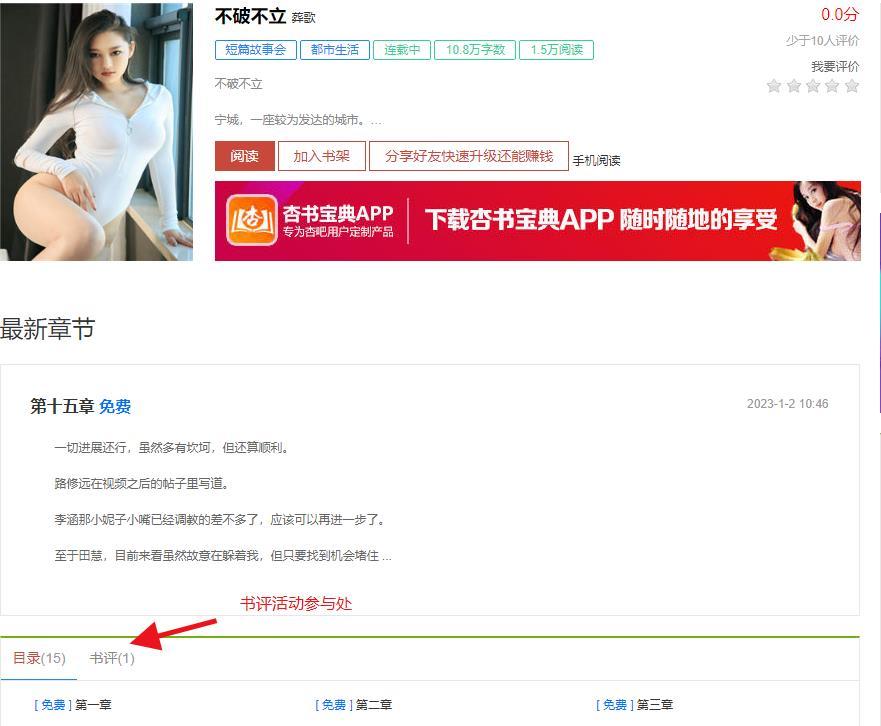Click the 加入书架 button
The image size is (881, 726).
tap(321, 156)
